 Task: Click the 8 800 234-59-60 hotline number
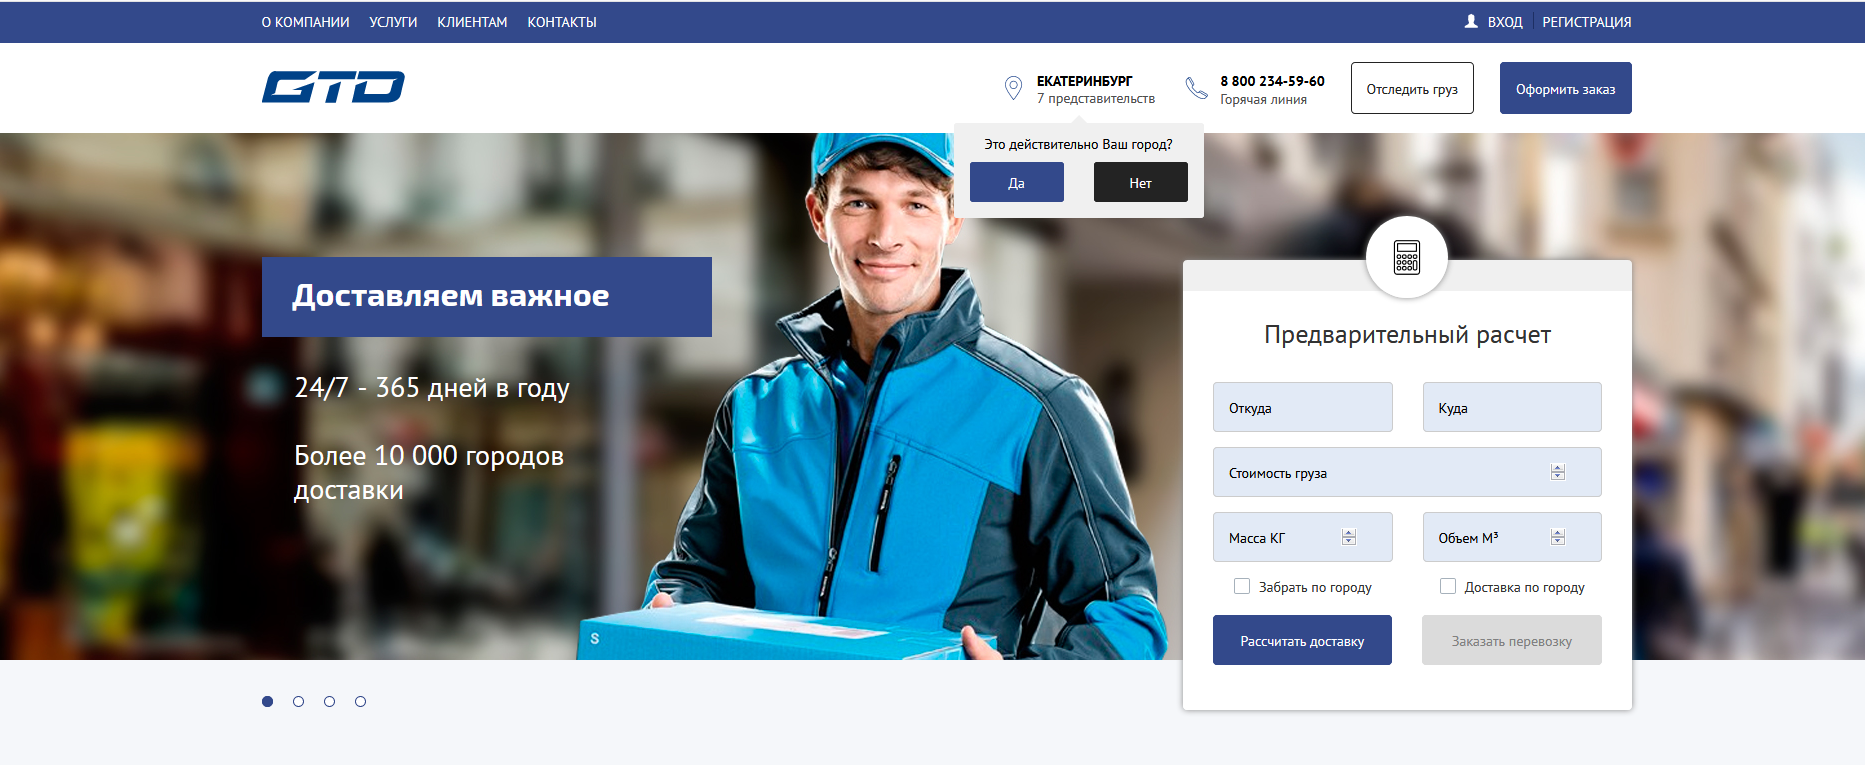pyautogui.click(x=1272, y=81)
